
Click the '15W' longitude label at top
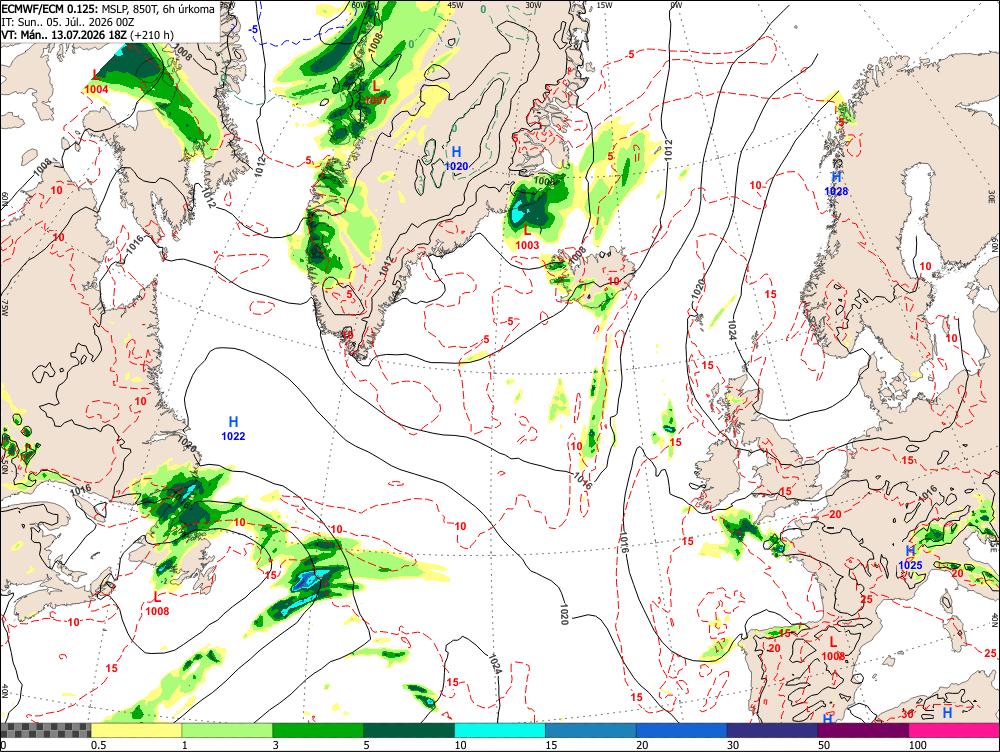click(x=604, y=4)
